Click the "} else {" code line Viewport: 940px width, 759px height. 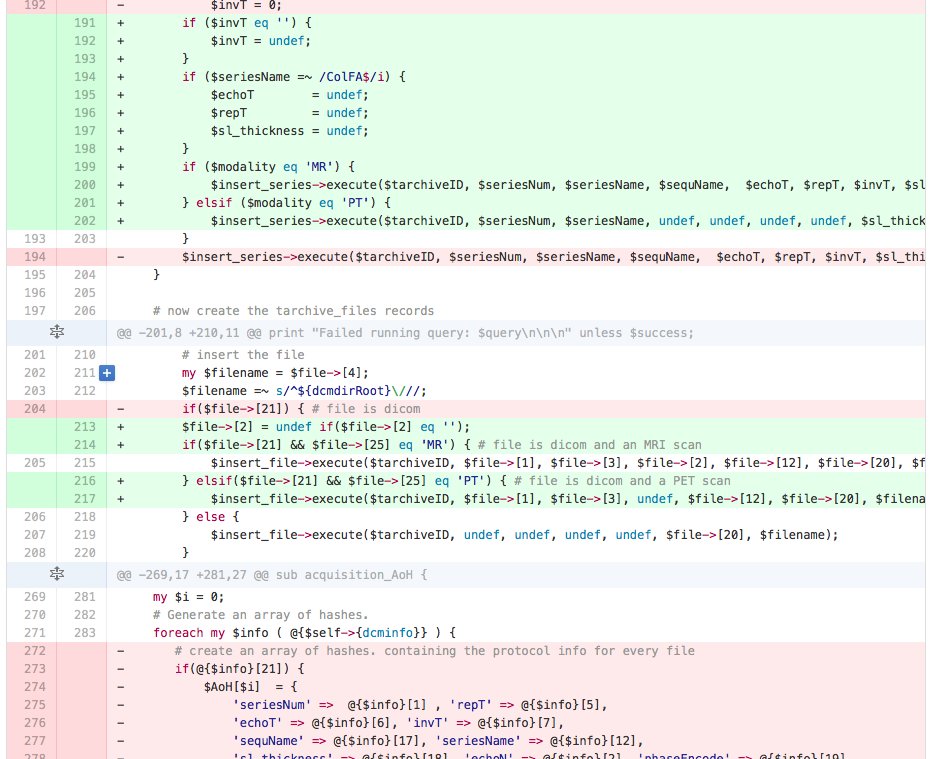tap(210, 517)
